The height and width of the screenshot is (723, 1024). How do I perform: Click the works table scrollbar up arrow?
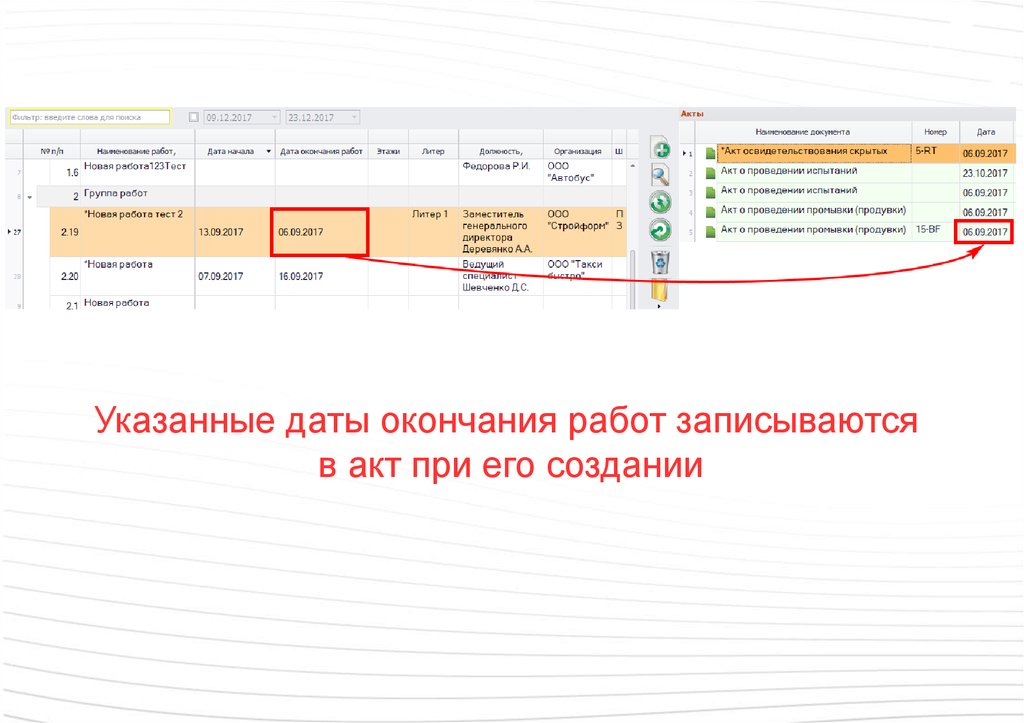(632, 166)
